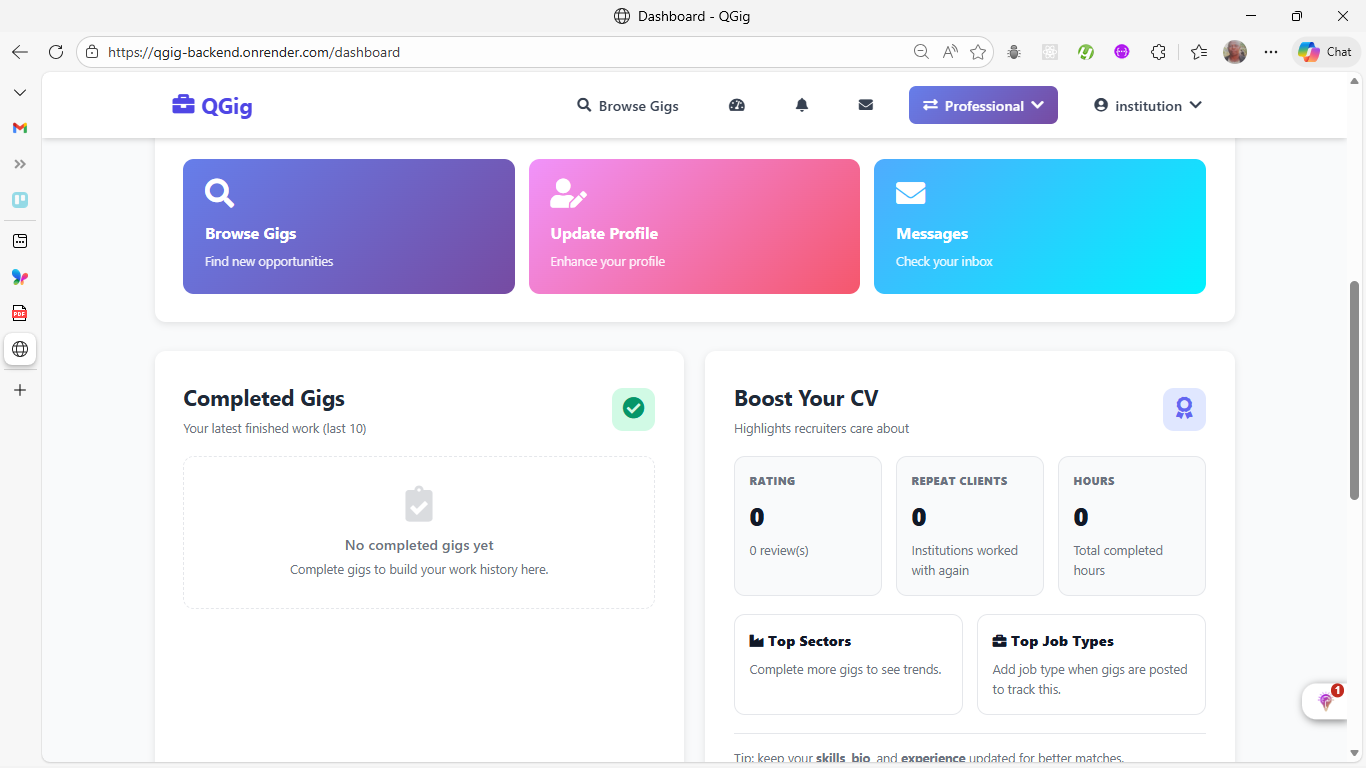Click the floating chat widget with badge

point(1327,701)
